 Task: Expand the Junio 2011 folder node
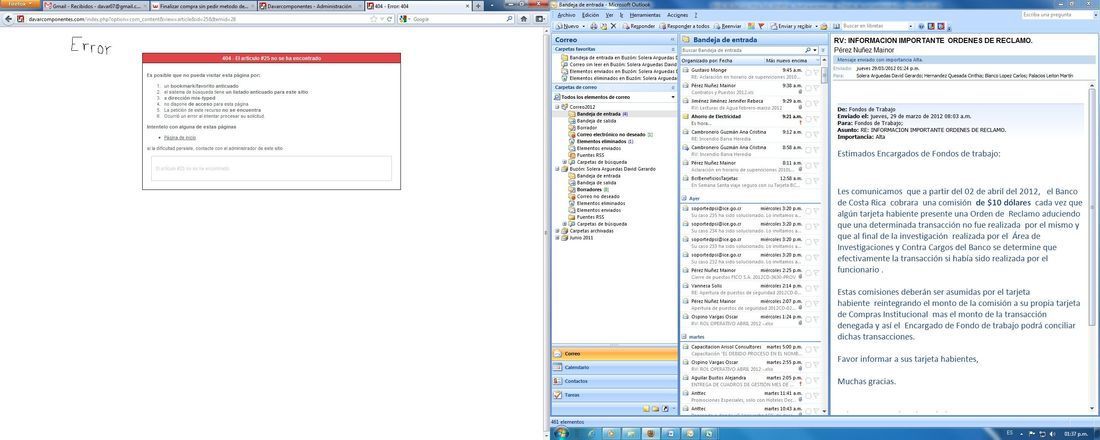coord(557,237)
